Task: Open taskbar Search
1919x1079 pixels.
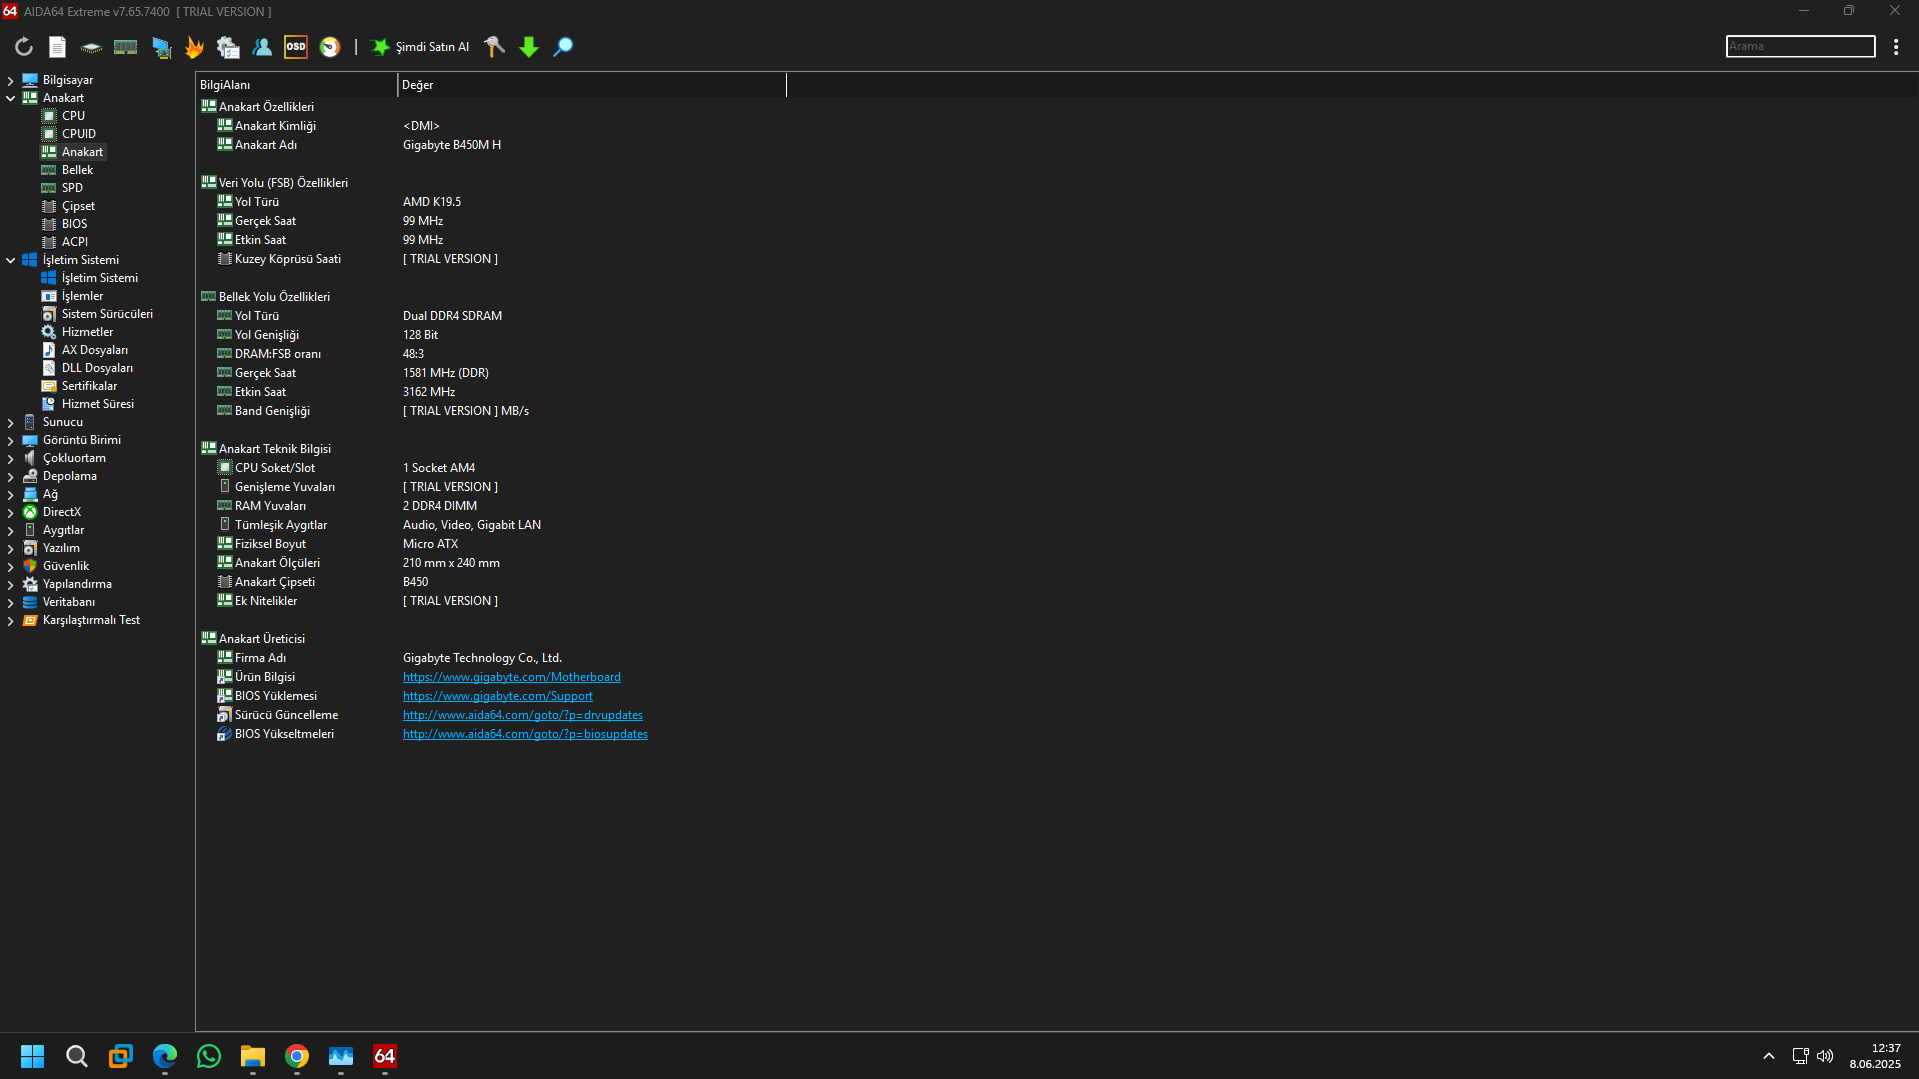Action: tap(76, 1056)
